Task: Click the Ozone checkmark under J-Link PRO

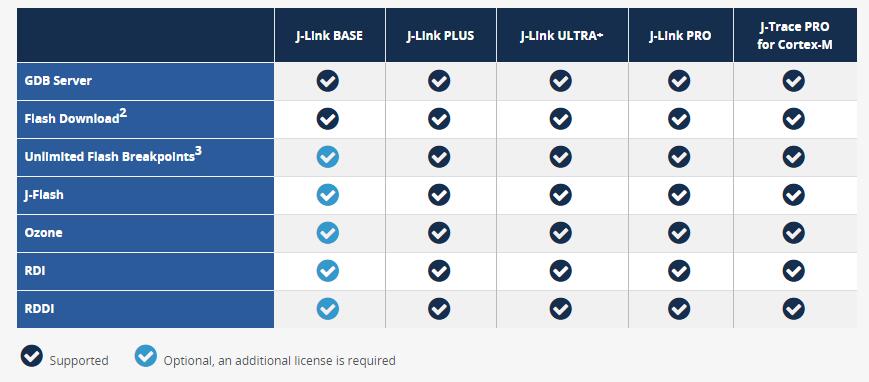Action: (679, 233)
